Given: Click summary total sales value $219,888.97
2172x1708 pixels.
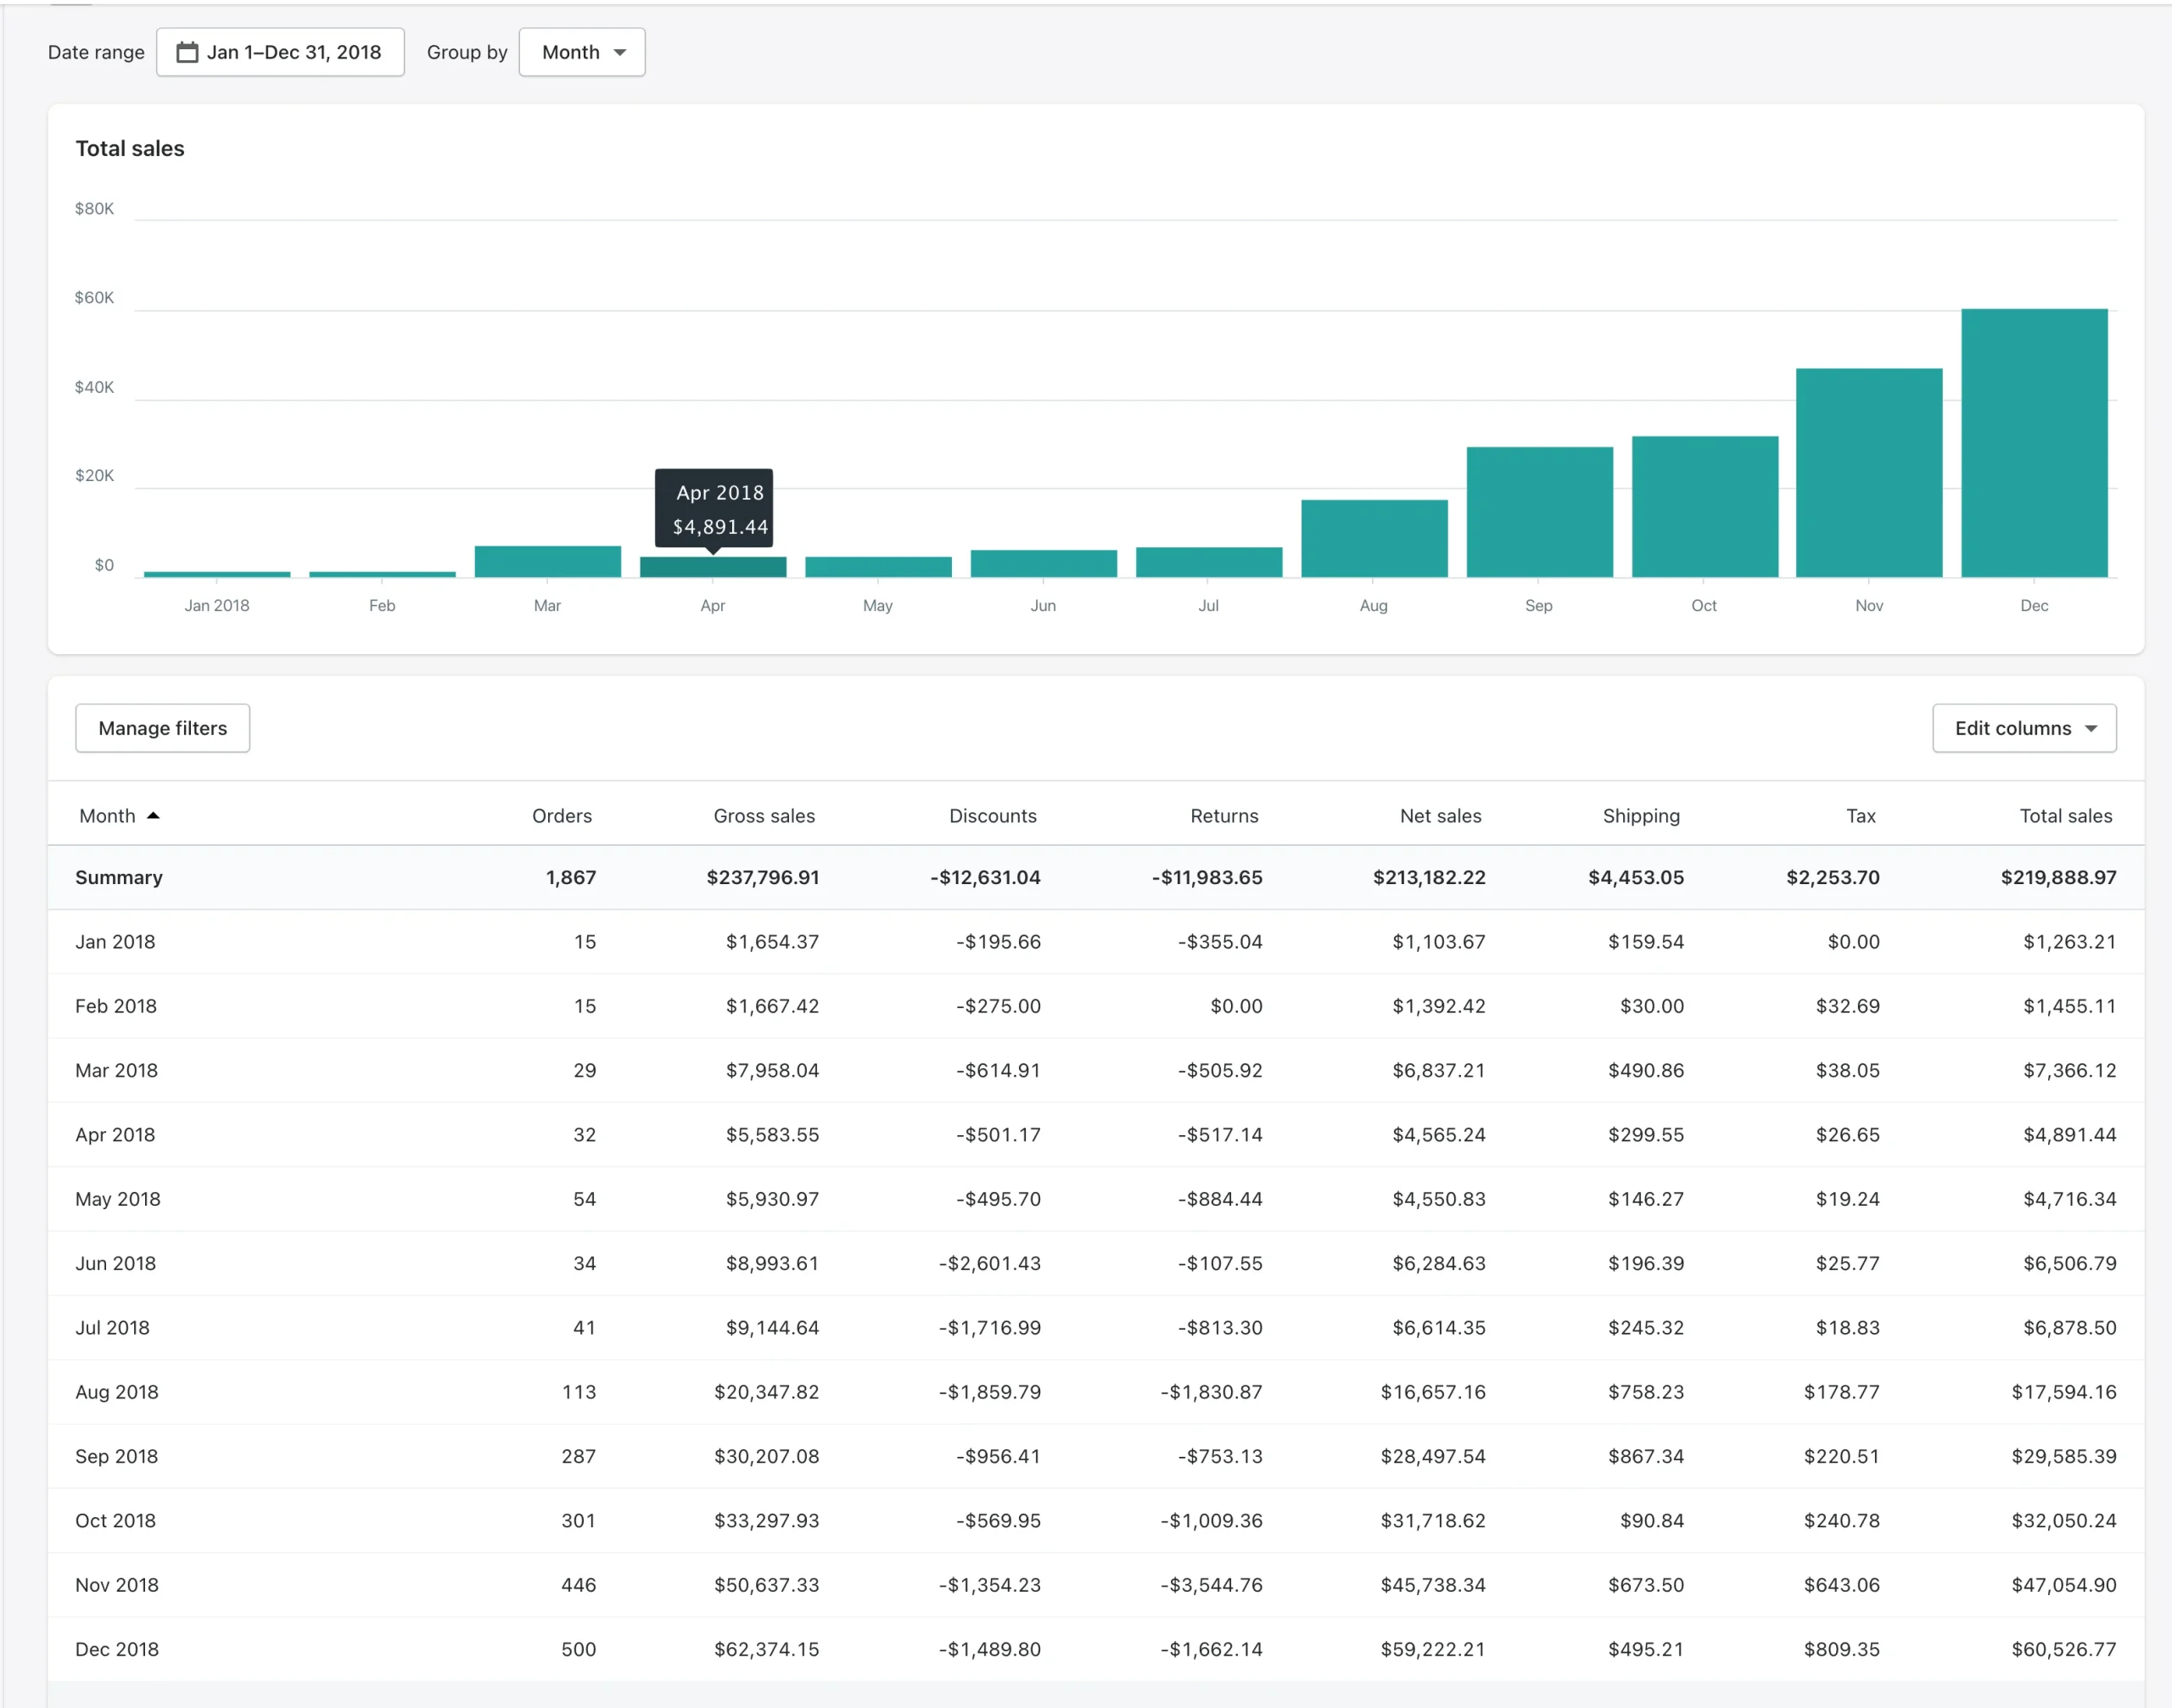Looking at the screenshot, I should (2058, 877).
